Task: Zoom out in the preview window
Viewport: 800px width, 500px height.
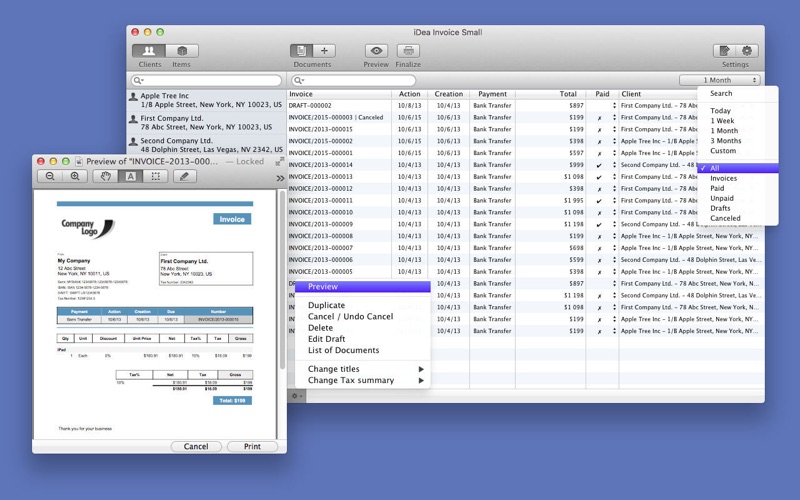Action: point(50,177)
